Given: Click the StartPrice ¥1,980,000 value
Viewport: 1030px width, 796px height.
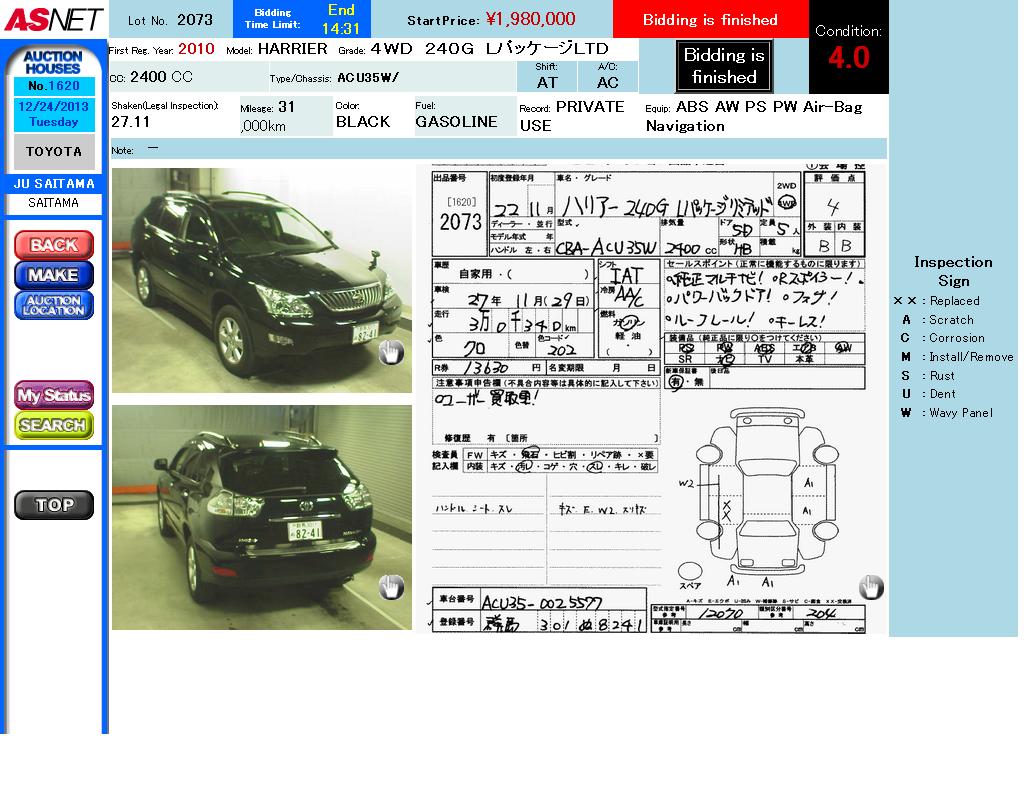Looking at the screenshot, I should click(x=531, y=19).
